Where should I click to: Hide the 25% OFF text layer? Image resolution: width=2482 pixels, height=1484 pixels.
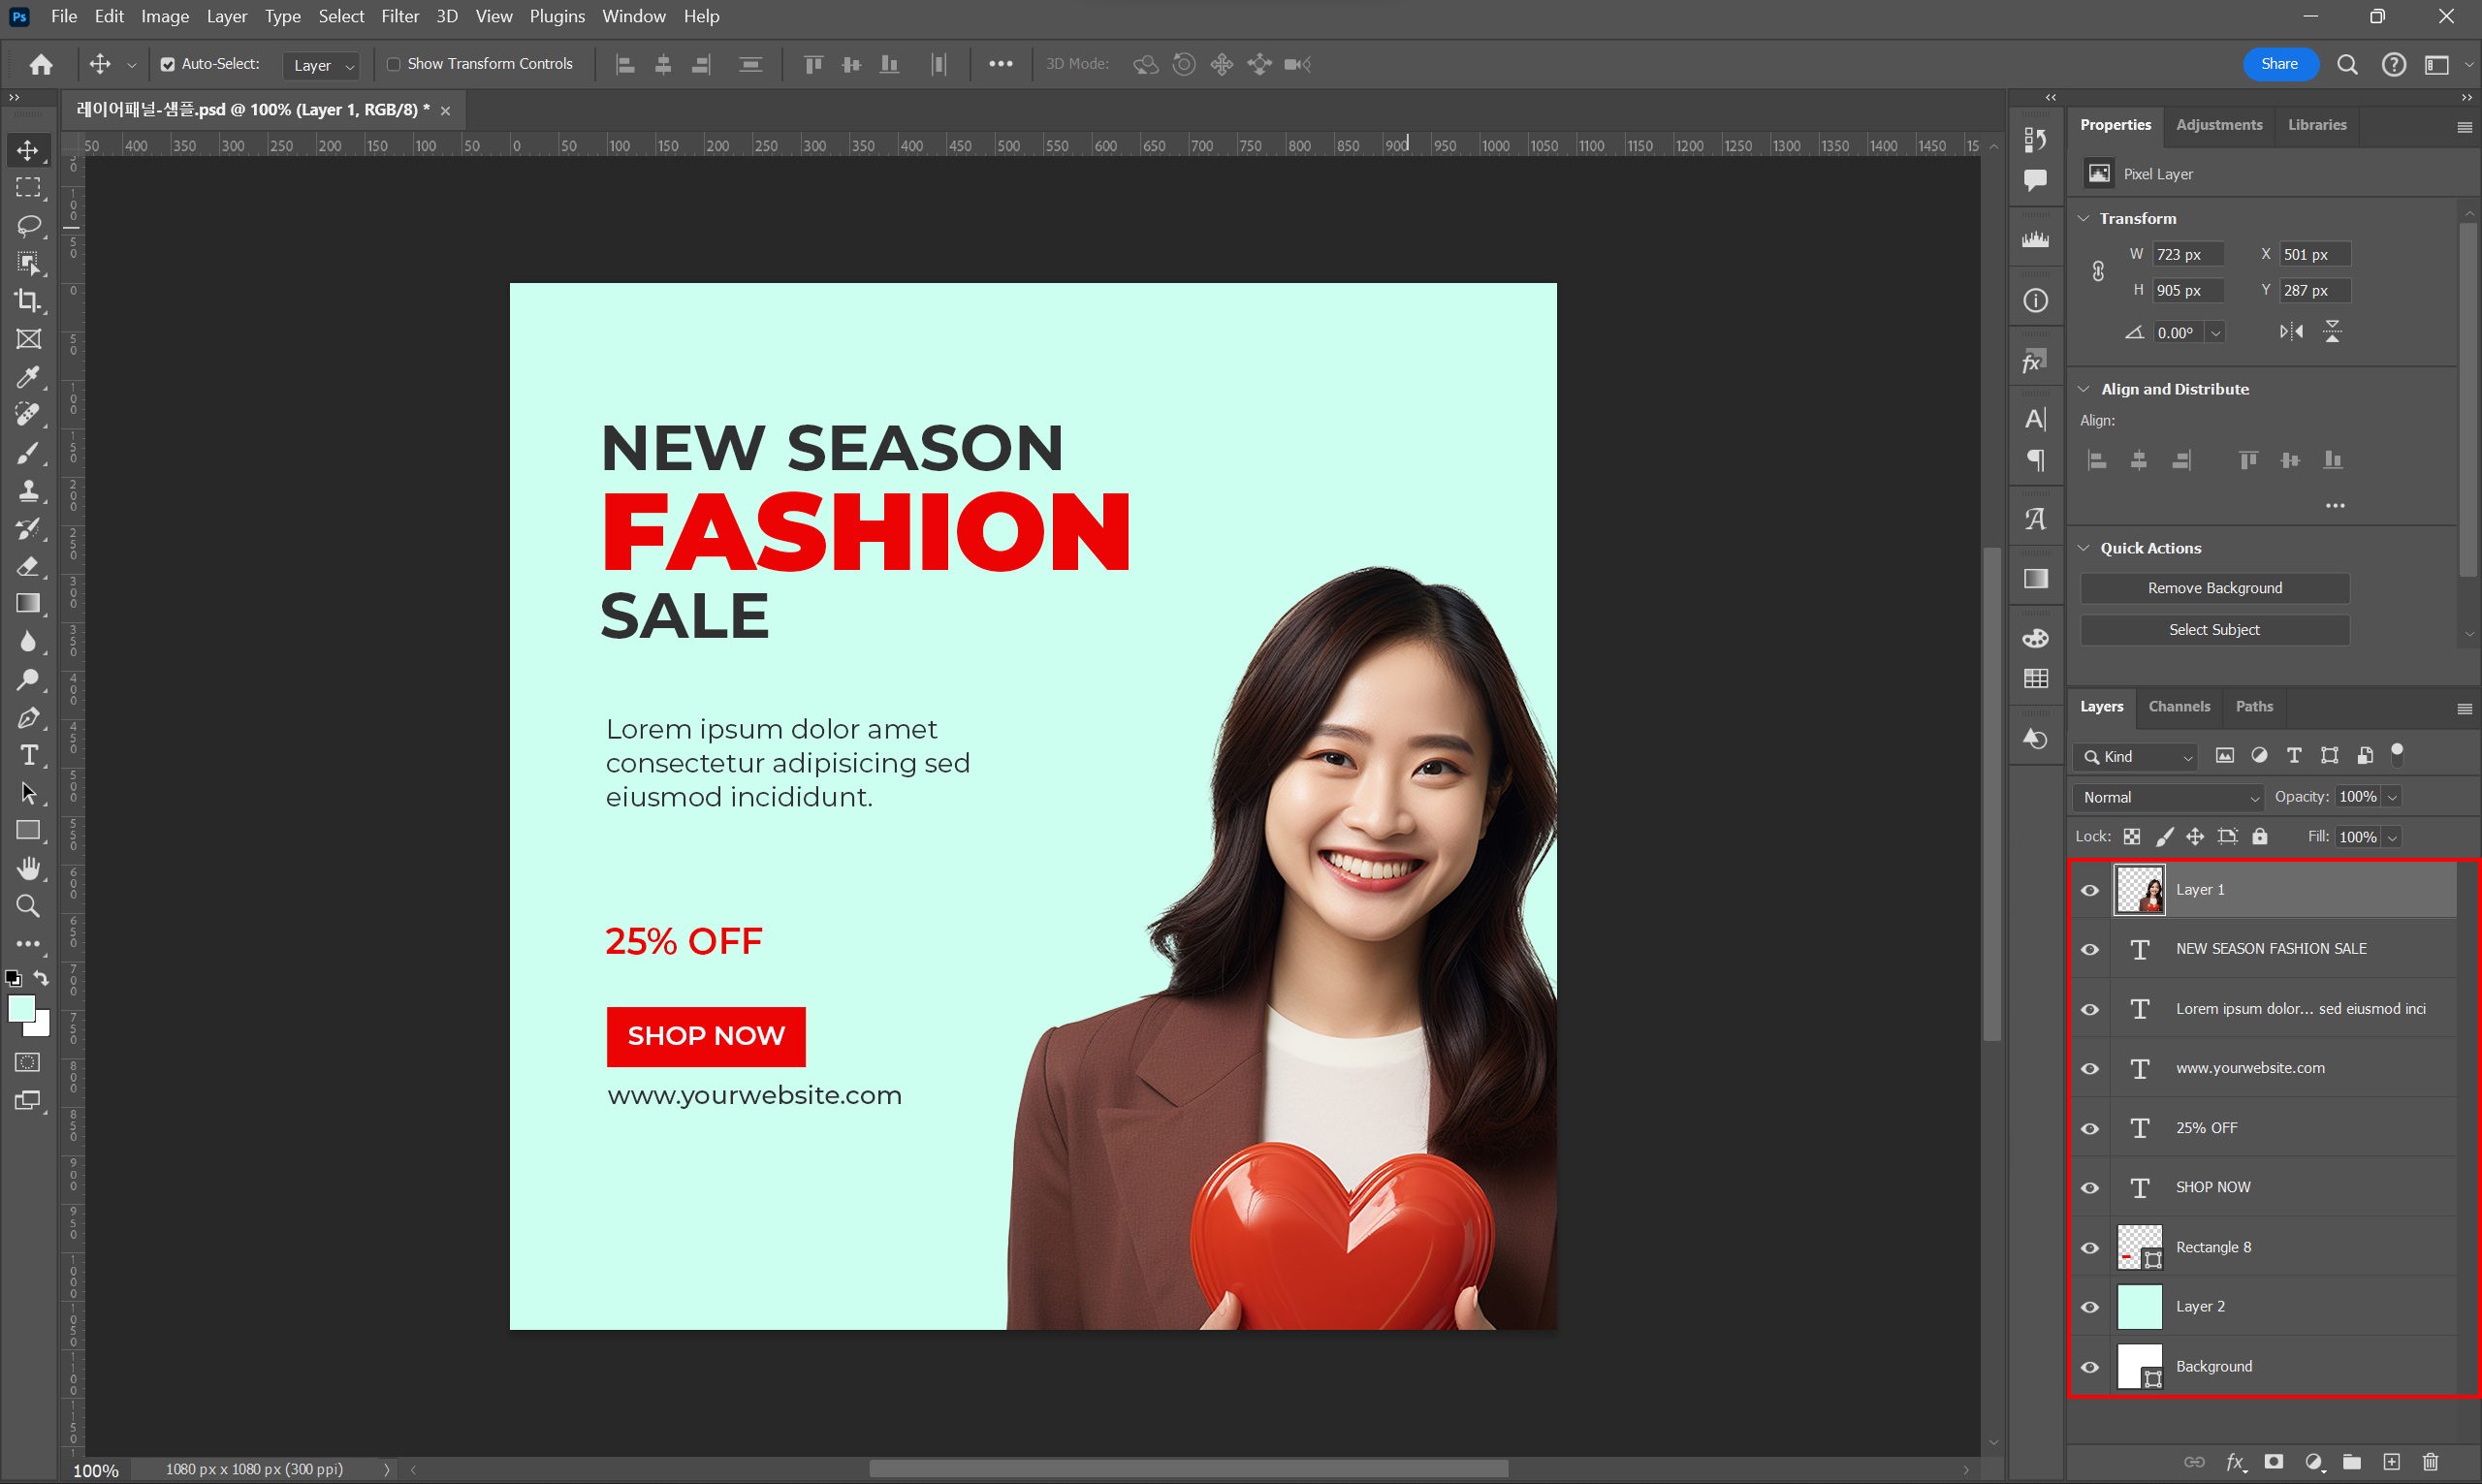pos(2090,1128)
